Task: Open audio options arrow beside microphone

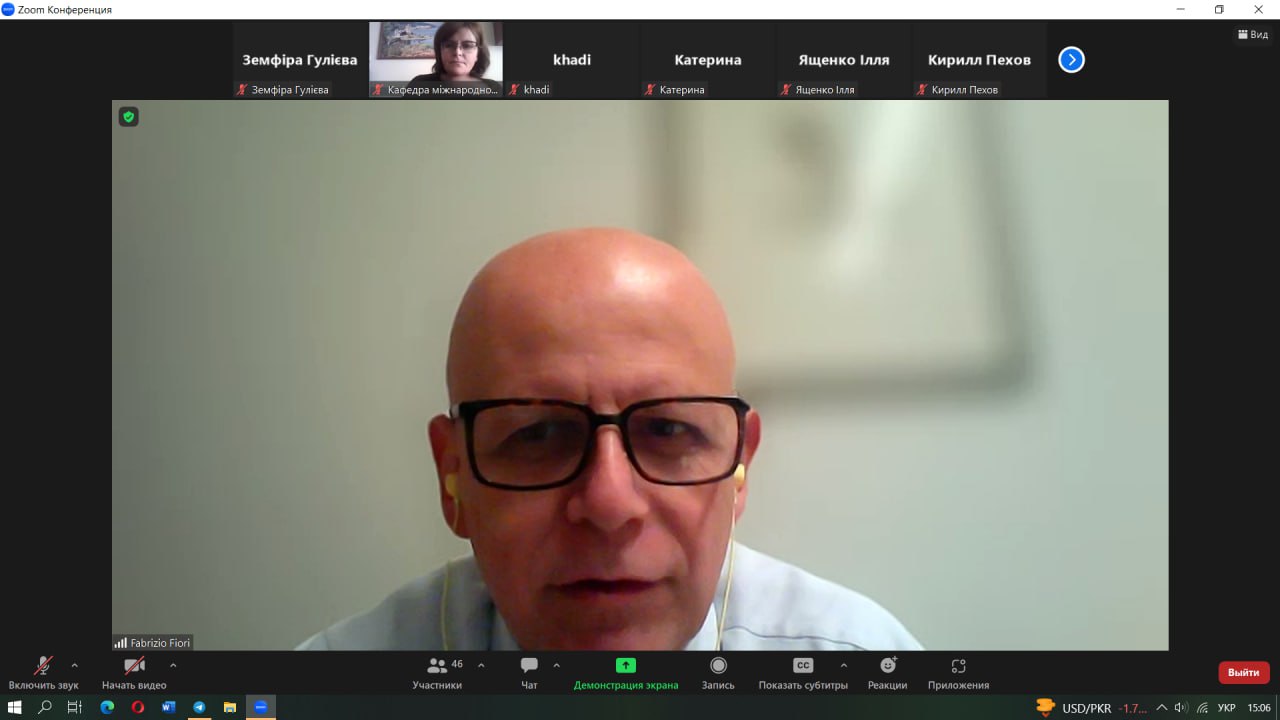Action: (74, 665)
